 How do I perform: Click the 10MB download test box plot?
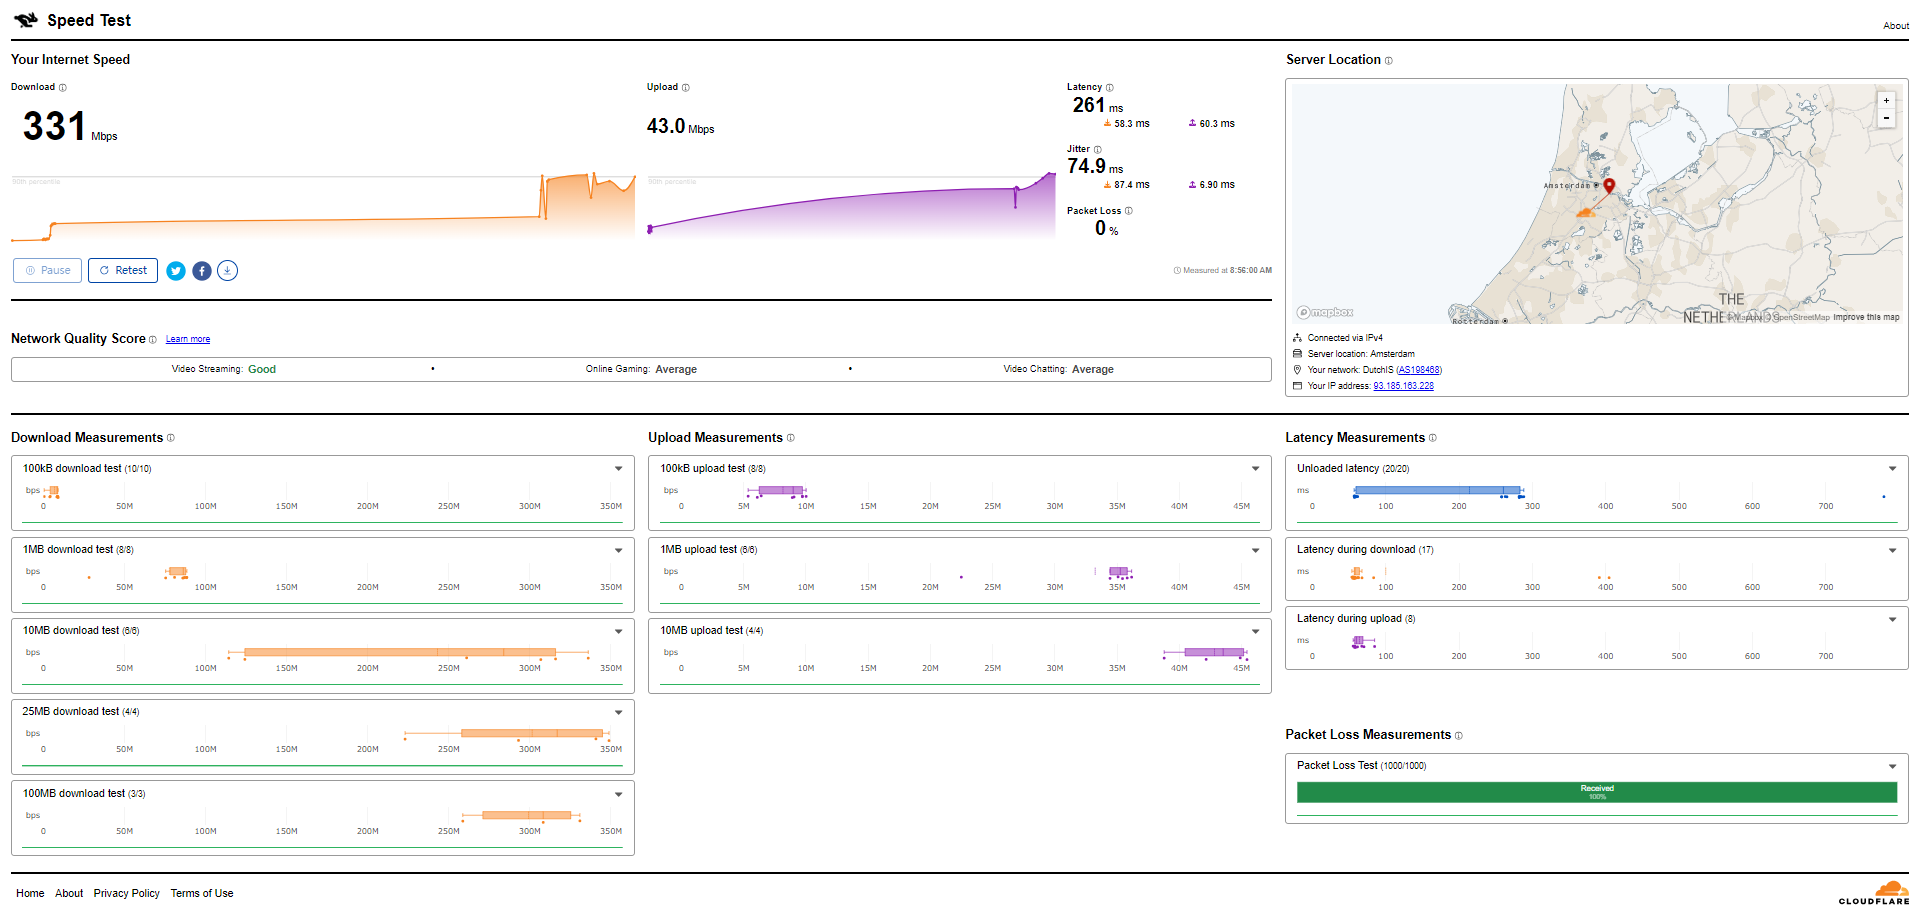point(410,653)
